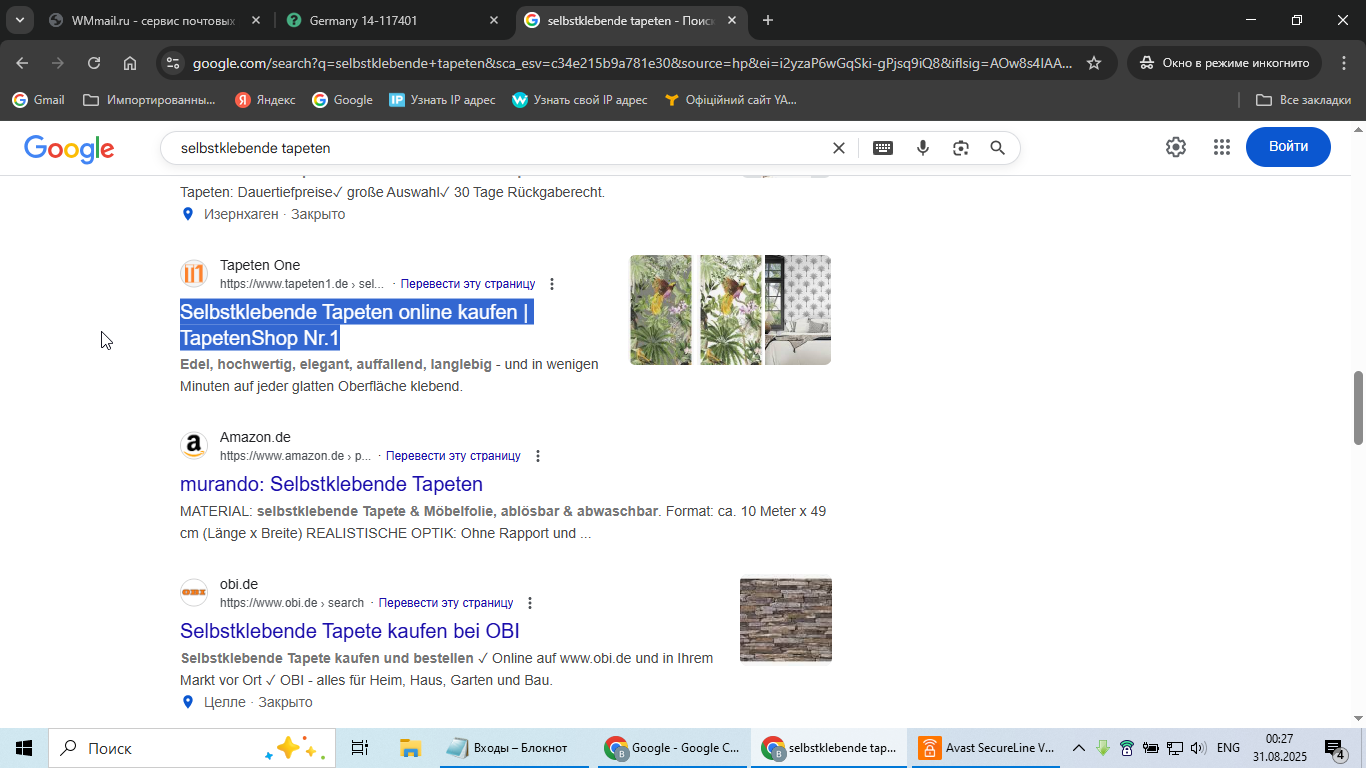Switch to Входы – Блокнот window
This screenshot has height=768, width=1366.
[x=515, y=748]
